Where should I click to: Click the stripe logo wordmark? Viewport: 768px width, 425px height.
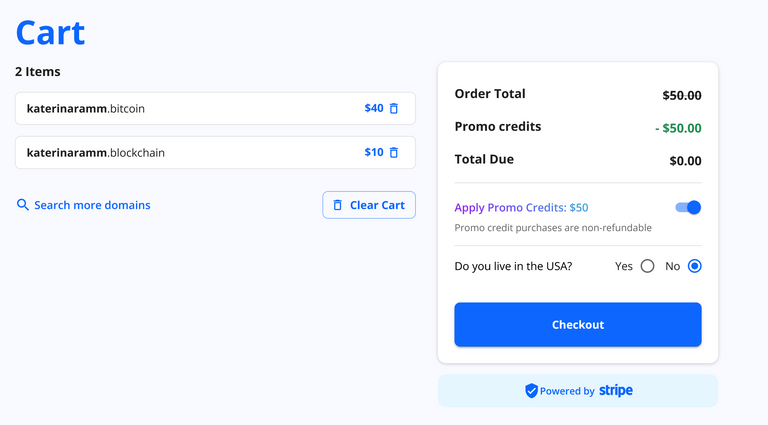click(616, 390)
